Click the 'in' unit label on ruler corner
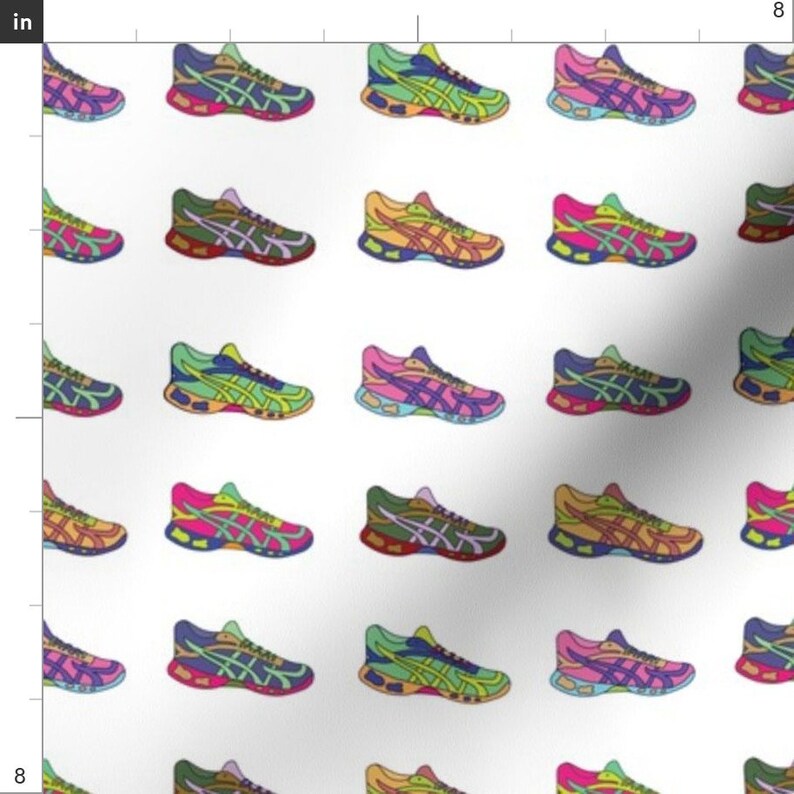The image size is (794, 794). point(21,21)
